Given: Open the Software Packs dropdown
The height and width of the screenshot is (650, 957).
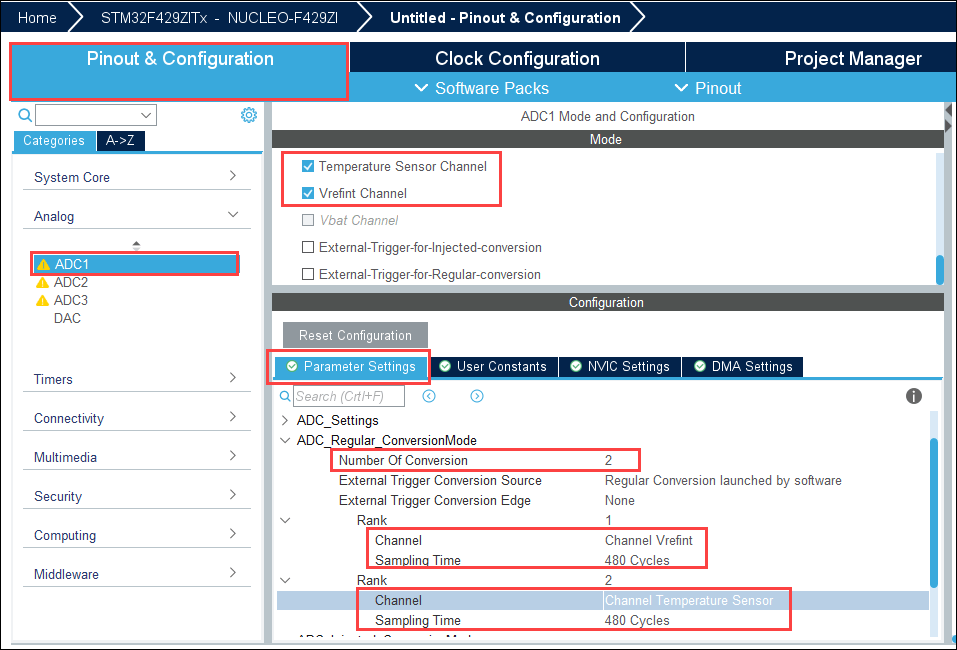Looking at the screenshot, I should [x=481, y=88].
